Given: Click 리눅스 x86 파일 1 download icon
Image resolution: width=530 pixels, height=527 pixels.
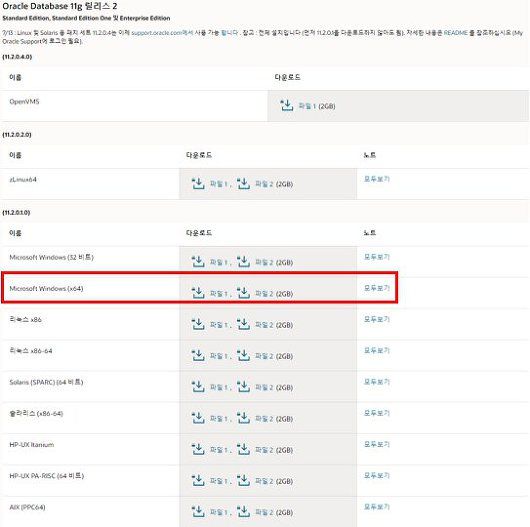Looking at the screenshot, I should (x=198, y=324).
